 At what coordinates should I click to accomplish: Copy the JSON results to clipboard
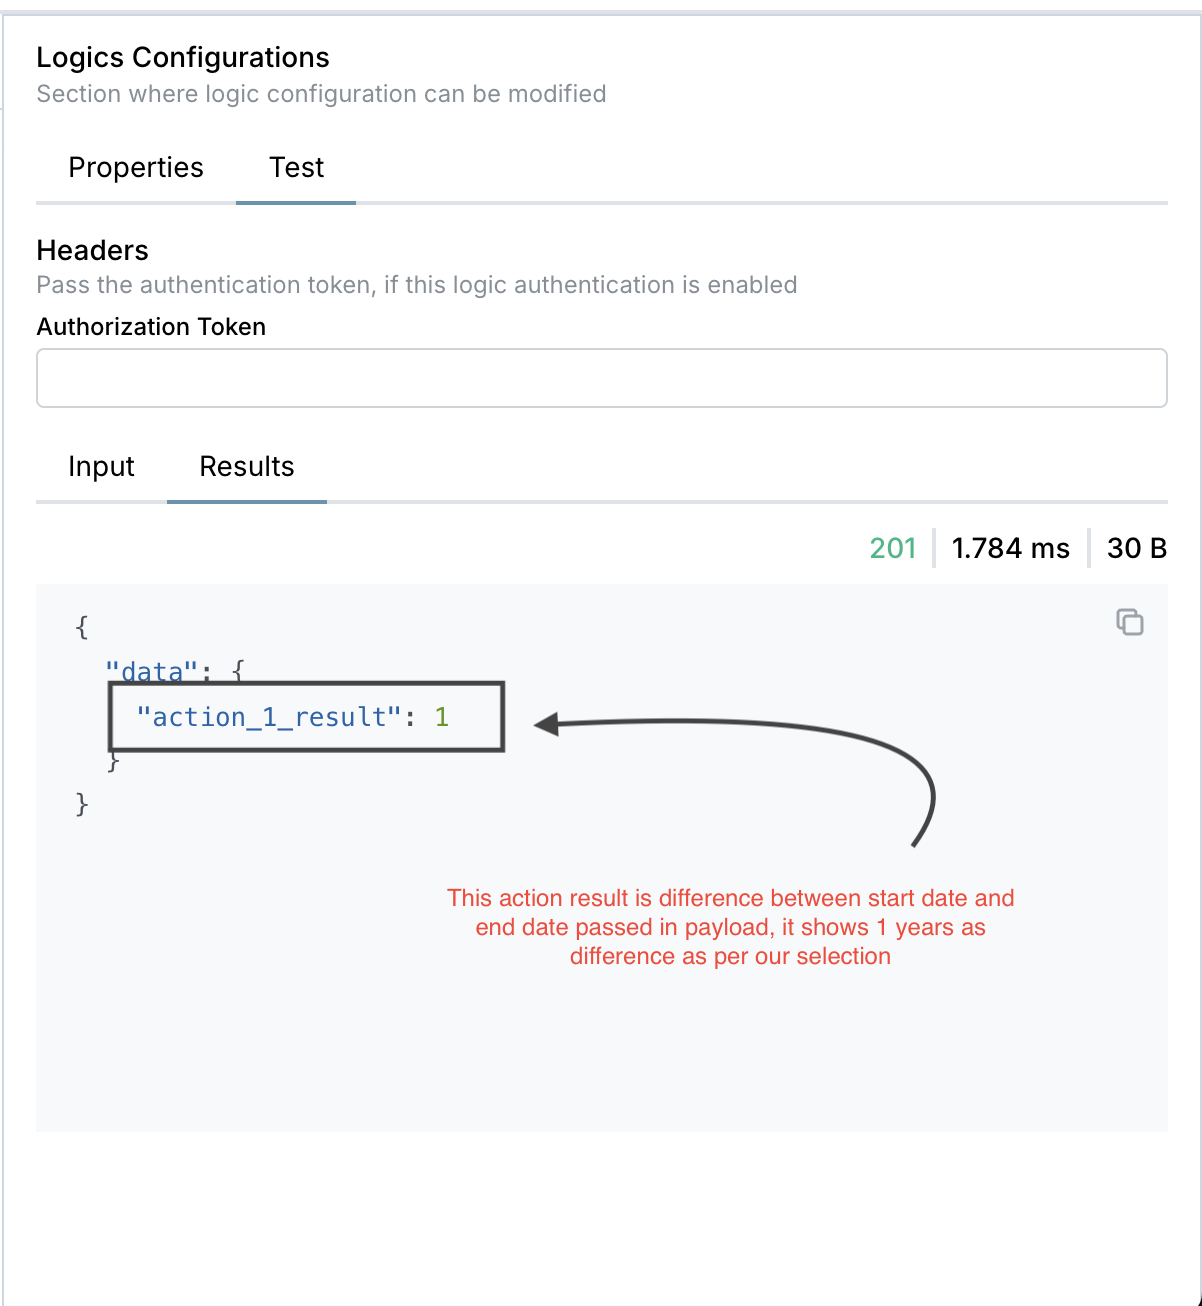click(x=1130, y=622)
